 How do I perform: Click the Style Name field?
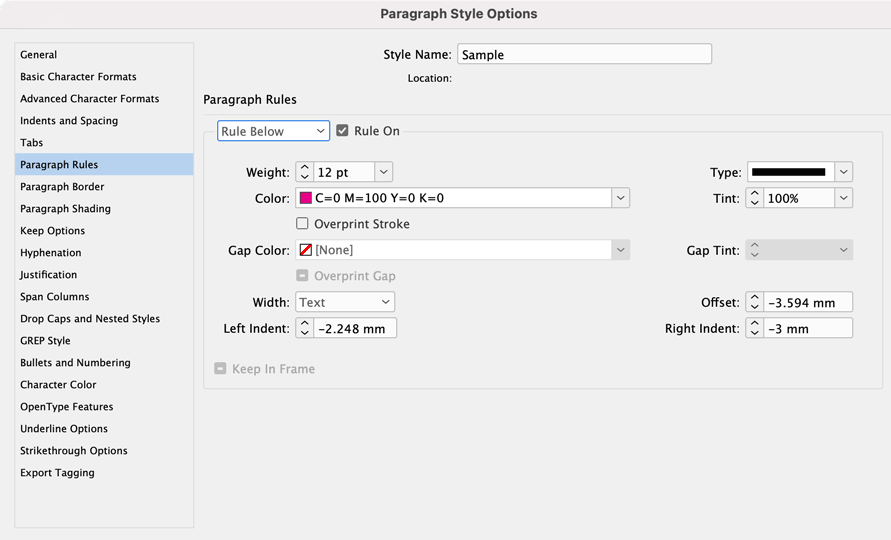[584, 54]
